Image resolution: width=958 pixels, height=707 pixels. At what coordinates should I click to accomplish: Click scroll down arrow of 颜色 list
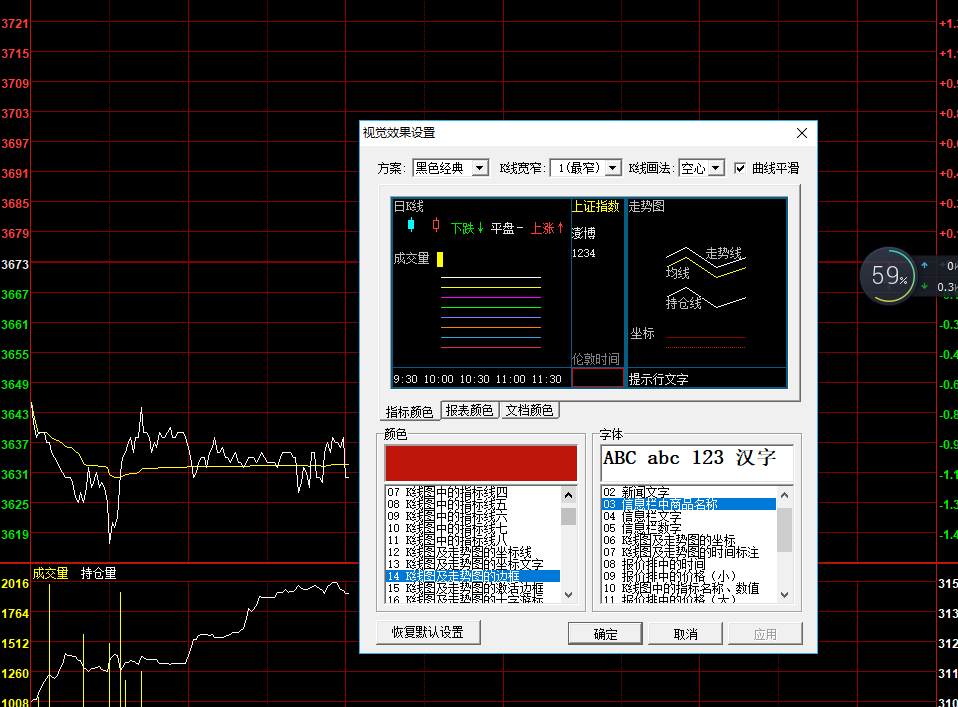coord(568,595)
